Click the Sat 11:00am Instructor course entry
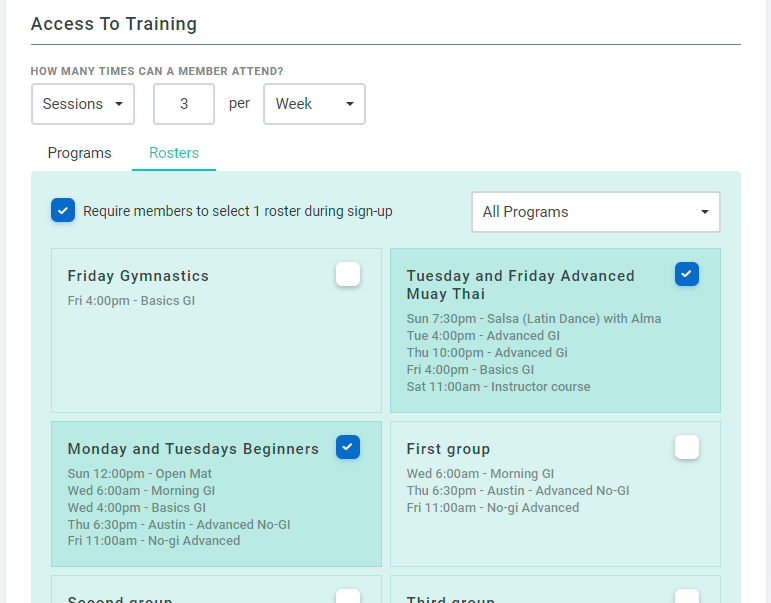 coord(498,387)
